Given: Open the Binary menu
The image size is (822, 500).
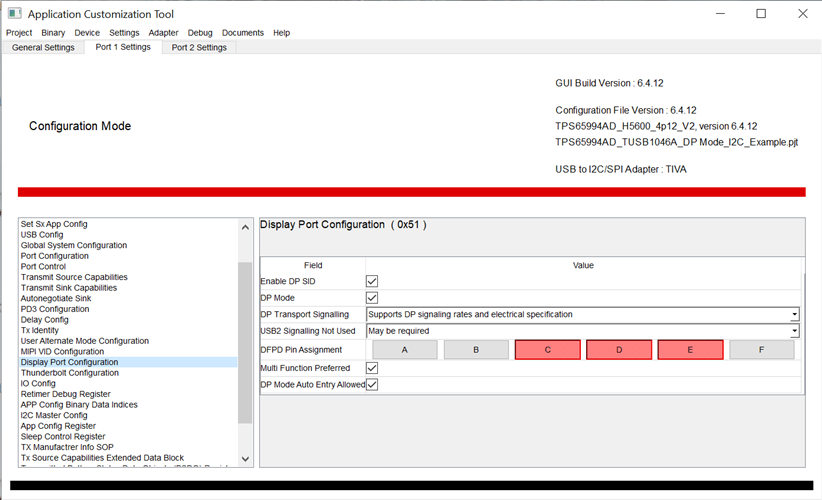Looking at the screenshot, I should tap(53, 32).
